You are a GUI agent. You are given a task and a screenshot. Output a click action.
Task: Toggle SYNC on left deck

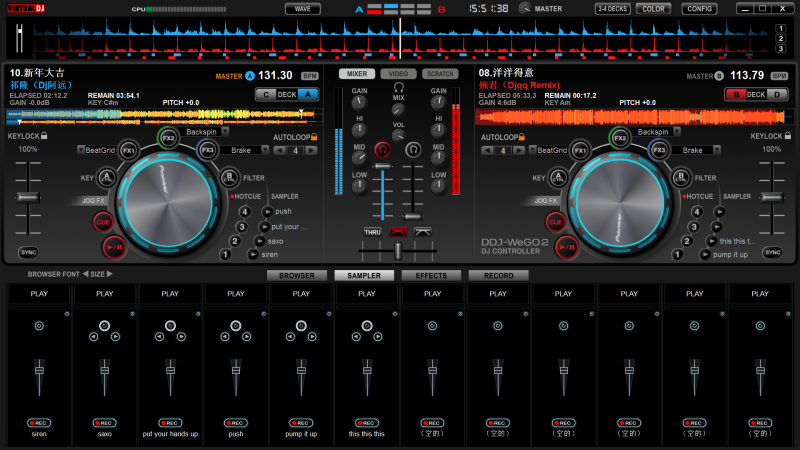(29, 252)
